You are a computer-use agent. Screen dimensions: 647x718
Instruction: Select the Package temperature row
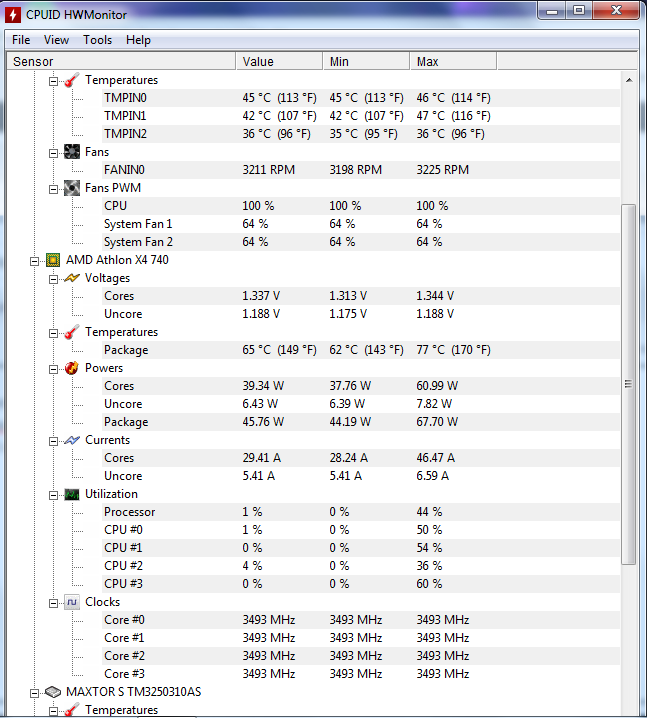(126, 350)
